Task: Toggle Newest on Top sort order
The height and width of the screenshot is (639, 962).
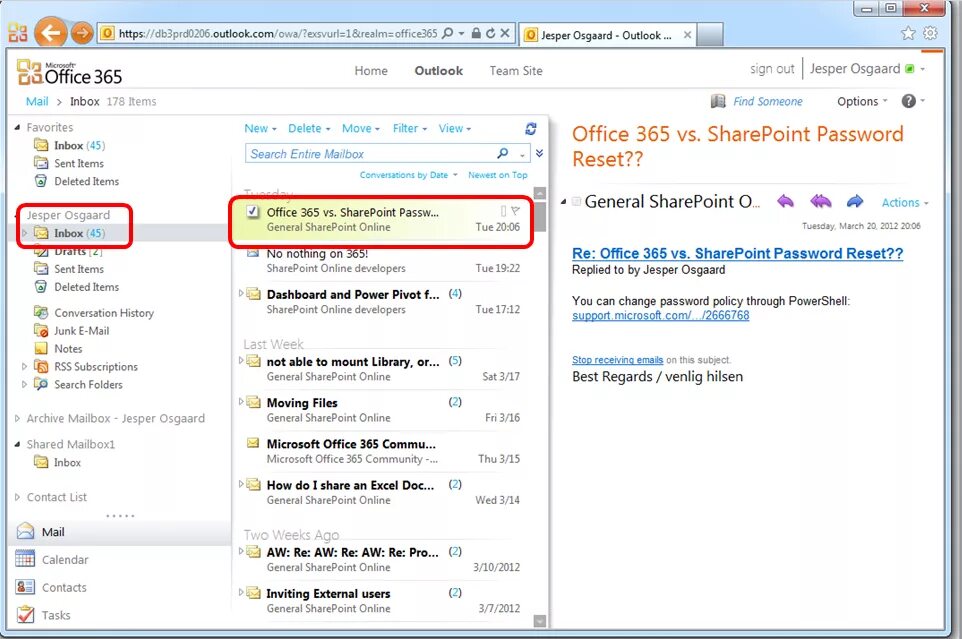Action: coord(498,175)
